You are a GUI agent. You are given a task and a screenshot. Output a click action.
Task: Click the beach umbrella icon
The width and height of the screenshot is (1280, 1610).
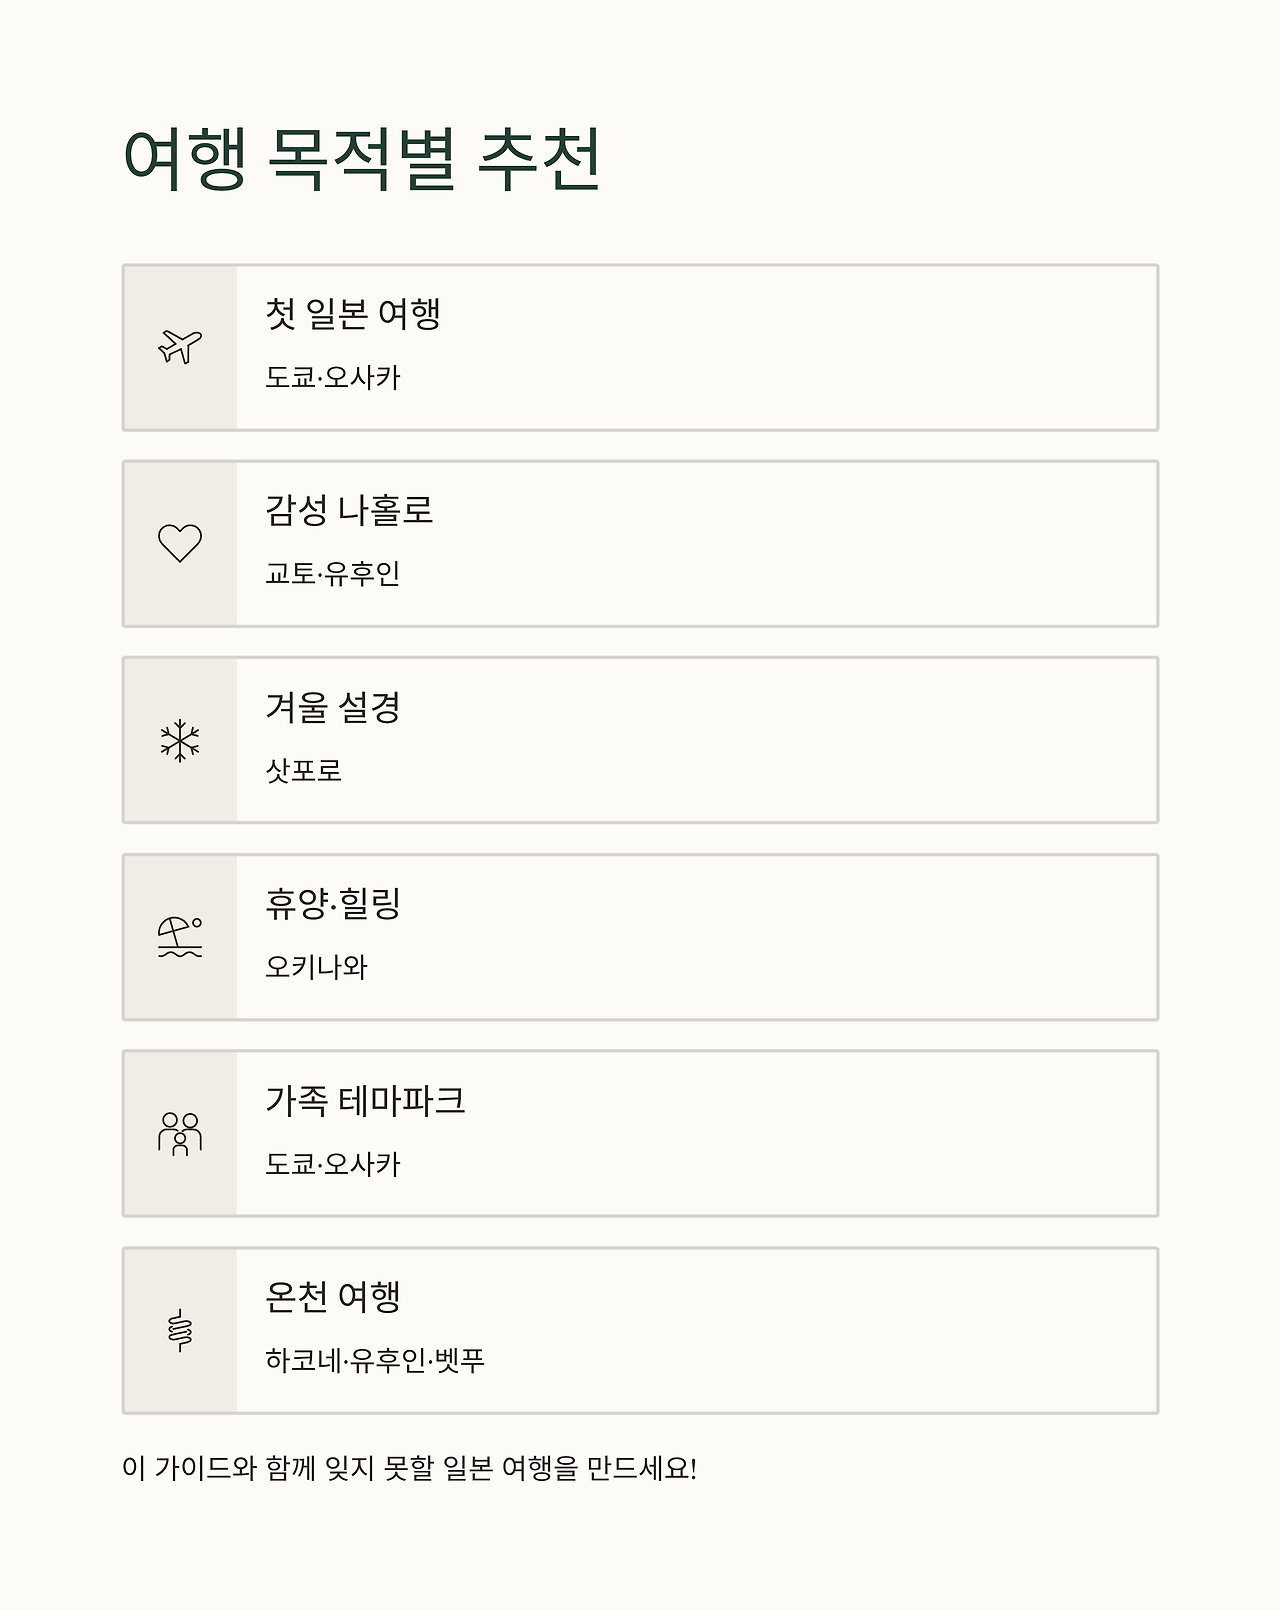point(180,937)
